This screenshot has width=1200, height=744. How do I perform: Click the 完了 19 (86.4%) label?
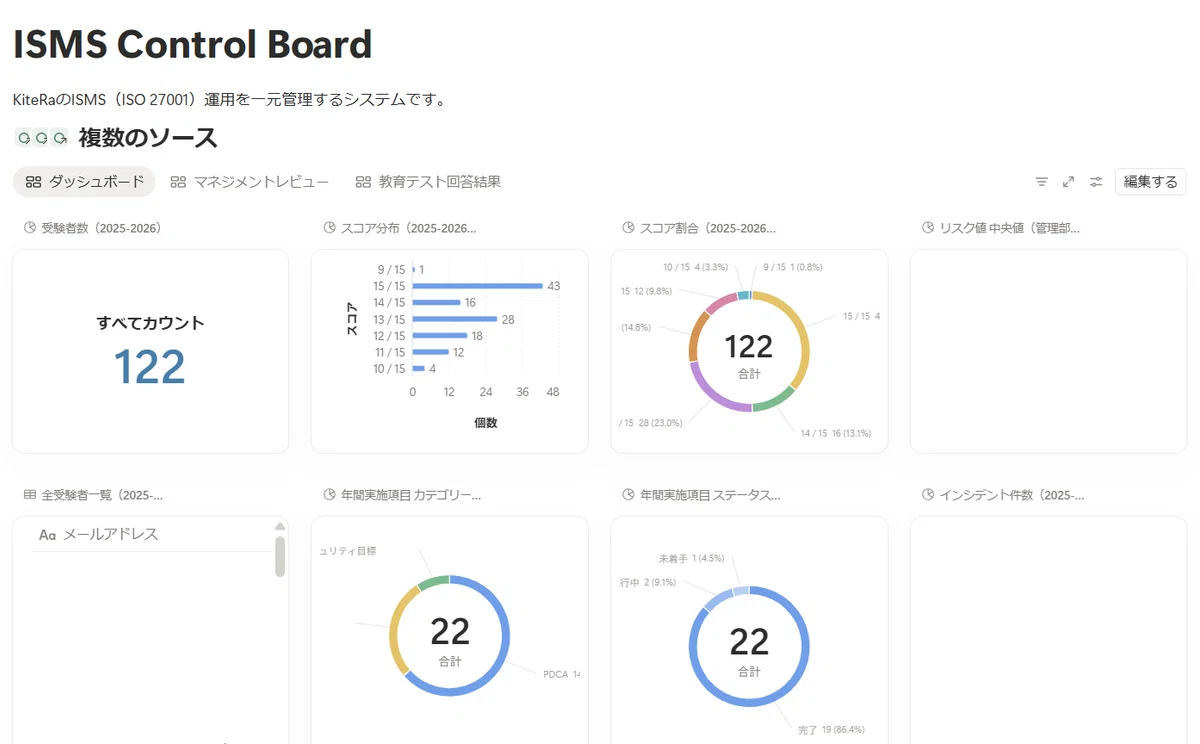[831, 730]
